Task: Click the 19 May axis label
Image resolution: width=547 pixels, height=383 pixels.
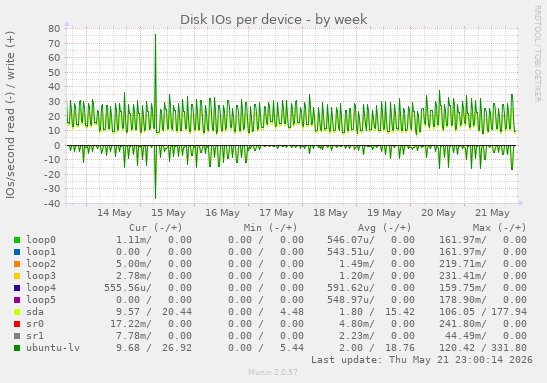Action: [x=384, y=213]
